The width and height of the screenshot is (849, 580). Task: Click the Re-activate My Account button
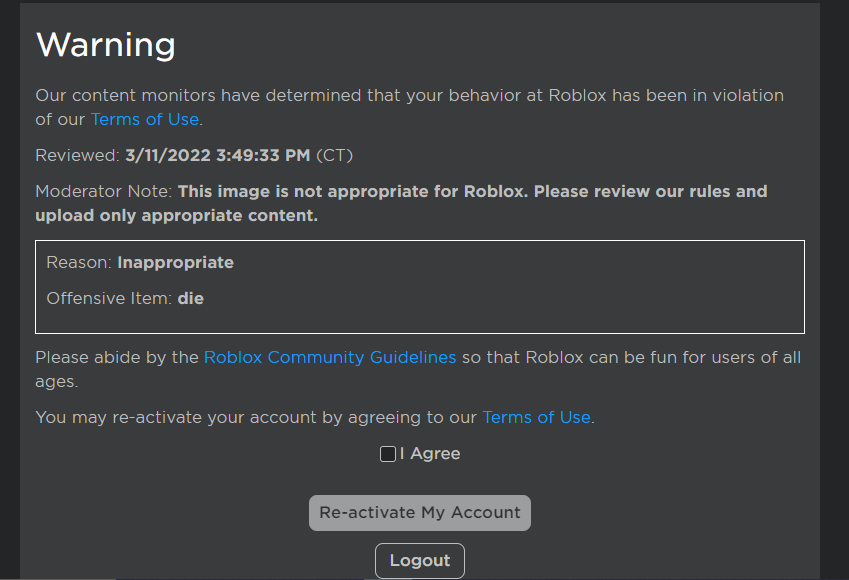420,512
